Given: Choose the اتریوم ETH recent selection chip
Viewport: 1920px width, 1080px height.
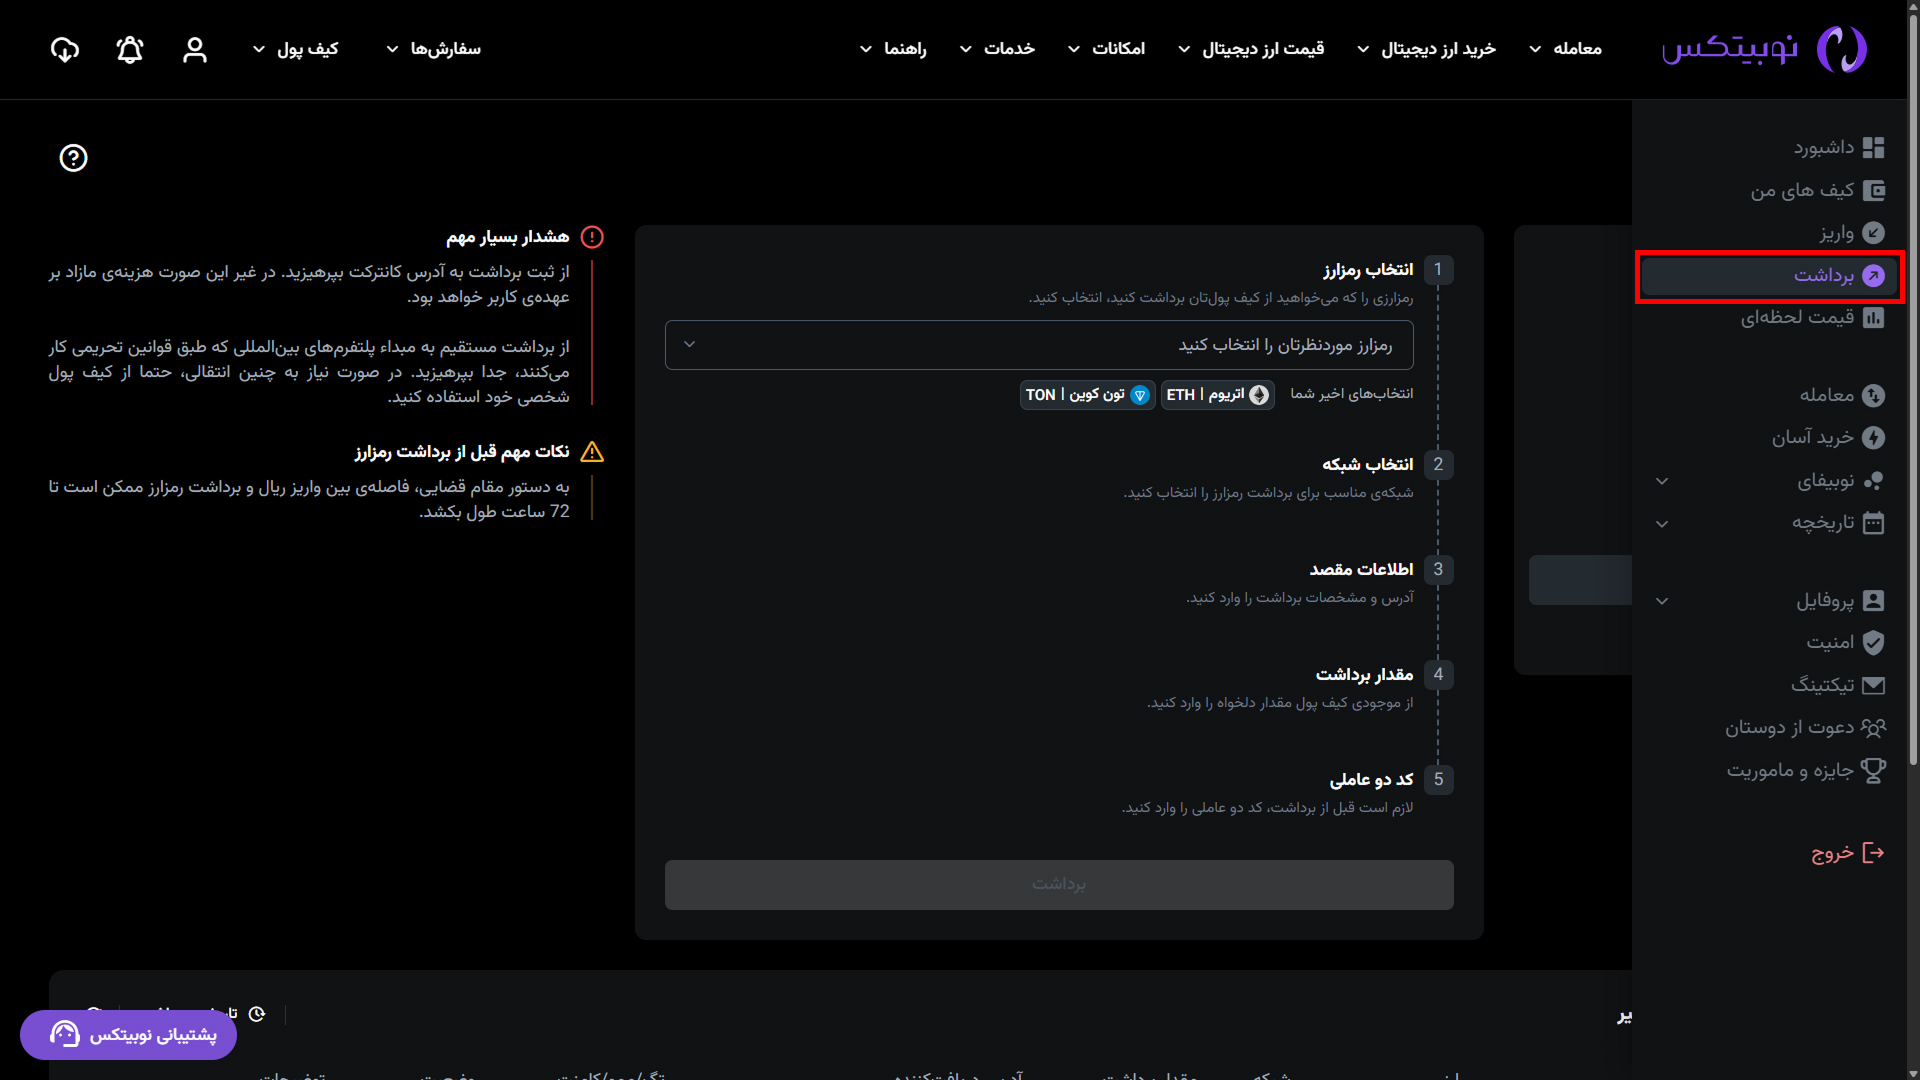Looking at the screenshot, I should [1217, 395].
